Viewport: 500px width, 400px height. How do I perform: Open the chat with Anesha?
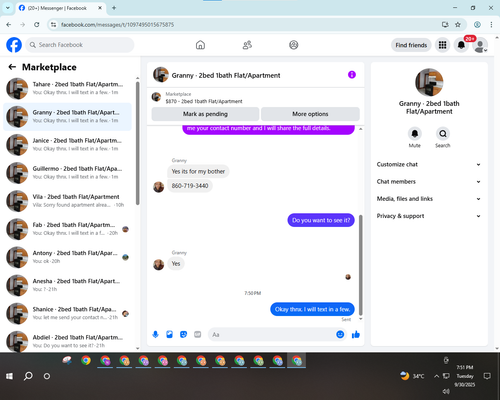pos(67,285)
